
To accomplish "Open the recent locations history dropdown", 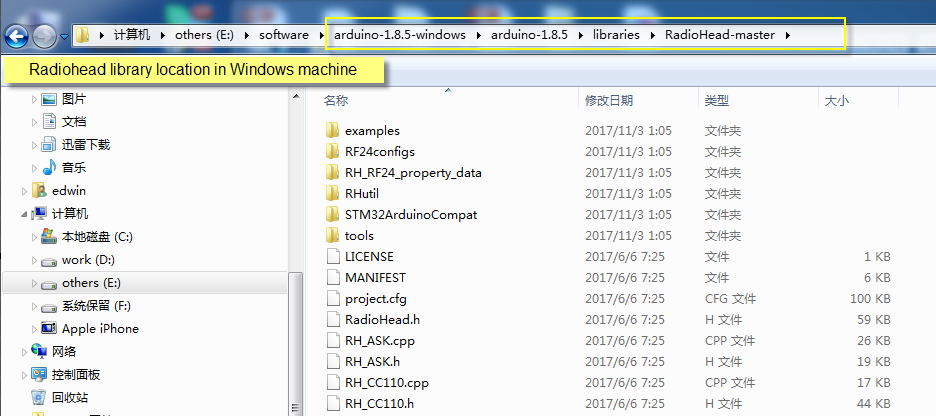I will (64, 37).
